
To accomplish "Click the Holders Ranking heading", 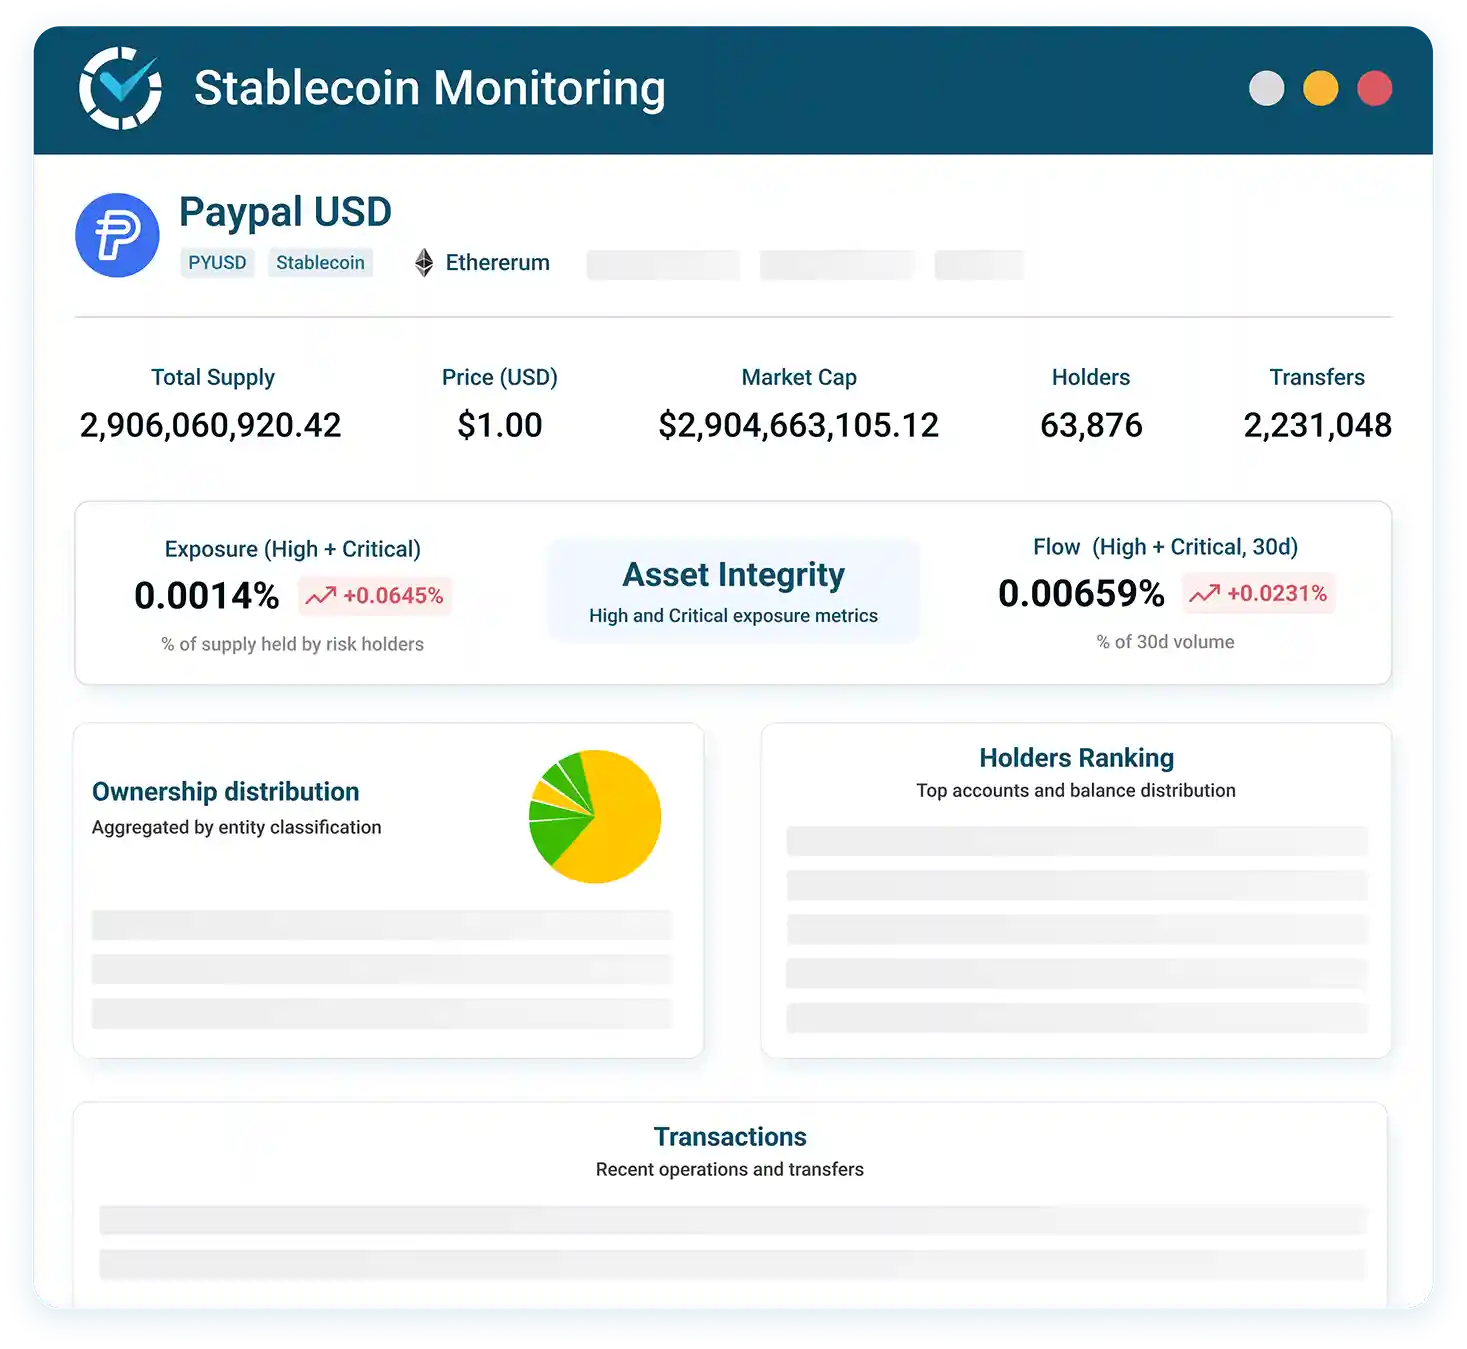I will point(1076,758).
